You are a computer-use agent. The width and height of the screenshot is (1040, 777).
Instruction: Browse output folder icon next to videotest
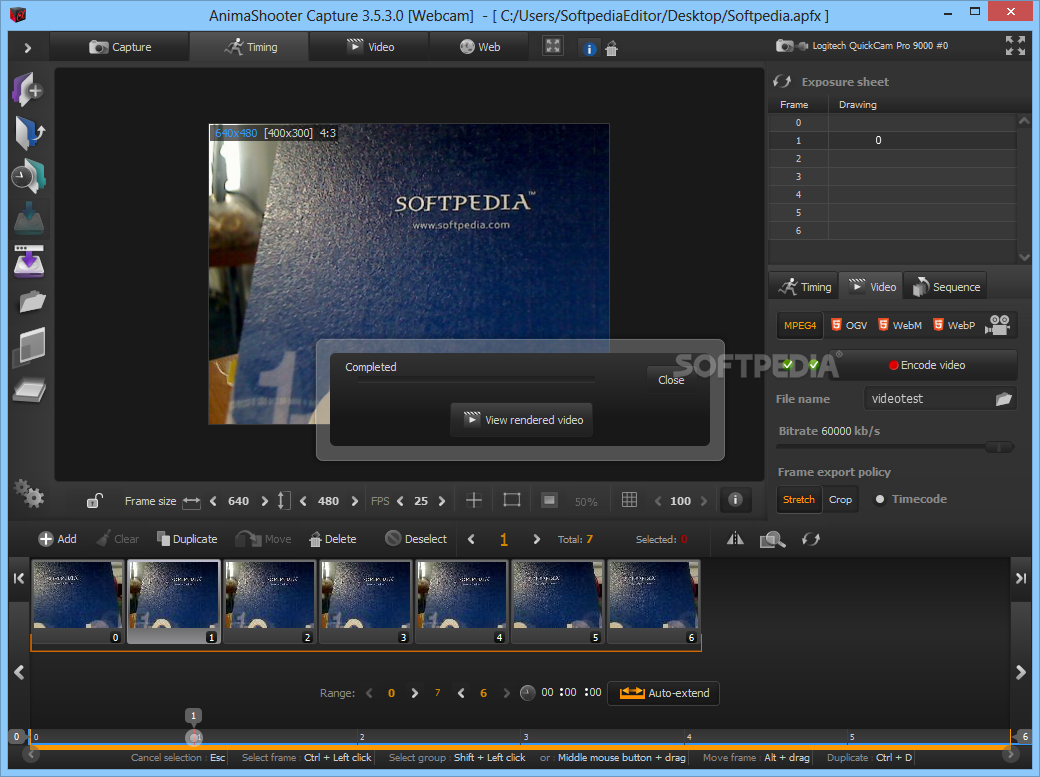click(1004, 399)
